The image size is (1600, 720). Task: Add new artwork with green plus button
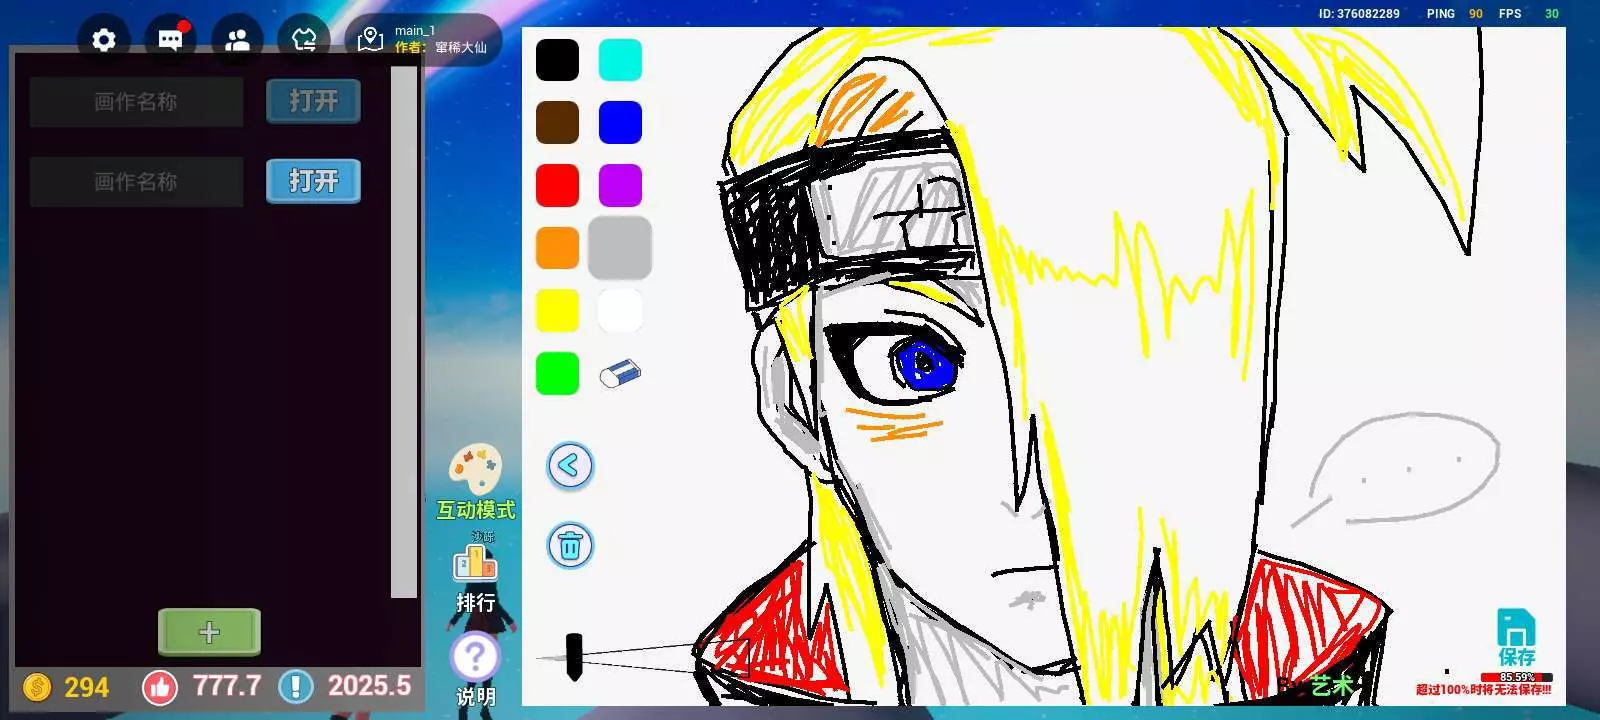click(x=209, y=632)
